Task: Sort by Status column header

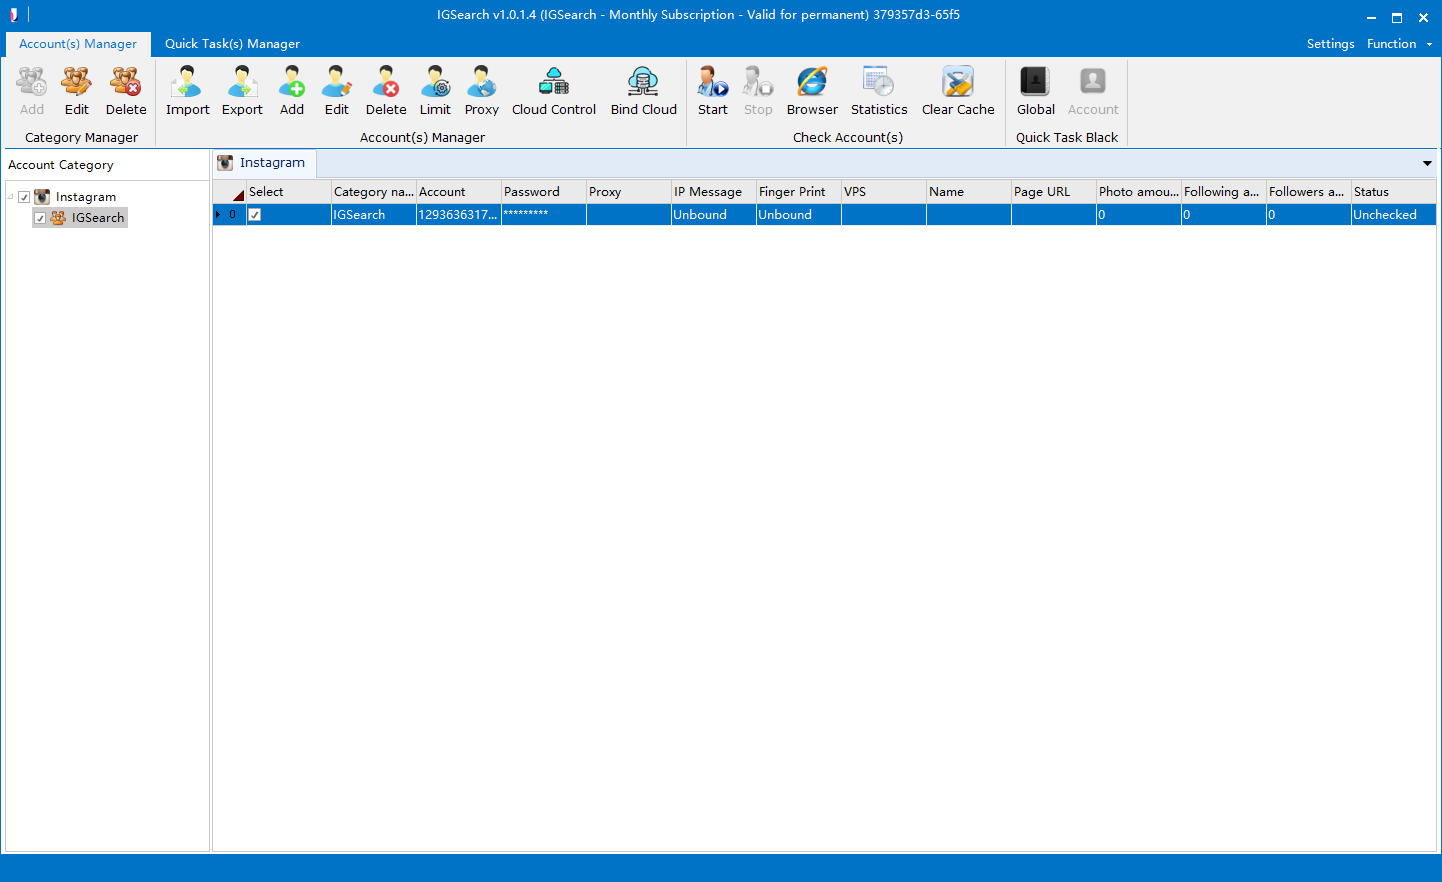Action: point(1393,192)
